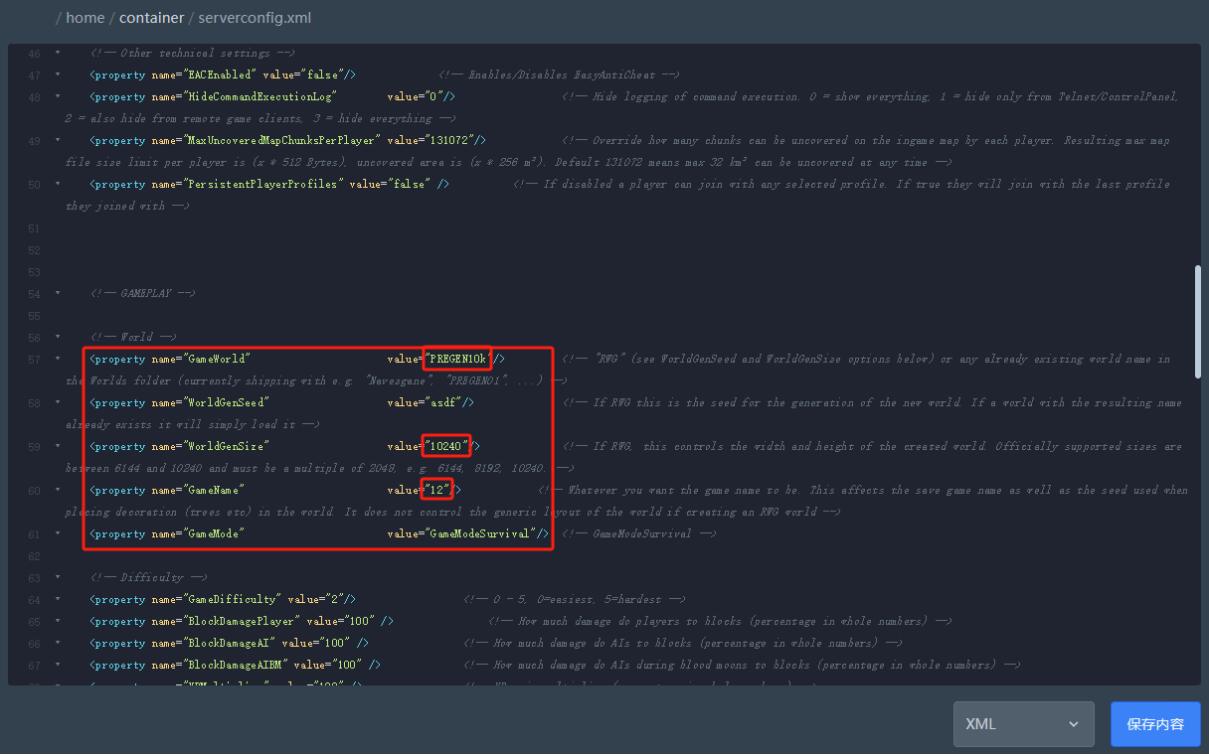This screenshot has height=756, width=1209.
Task: Toggle fold arrow on line 65
Action: 57,621
